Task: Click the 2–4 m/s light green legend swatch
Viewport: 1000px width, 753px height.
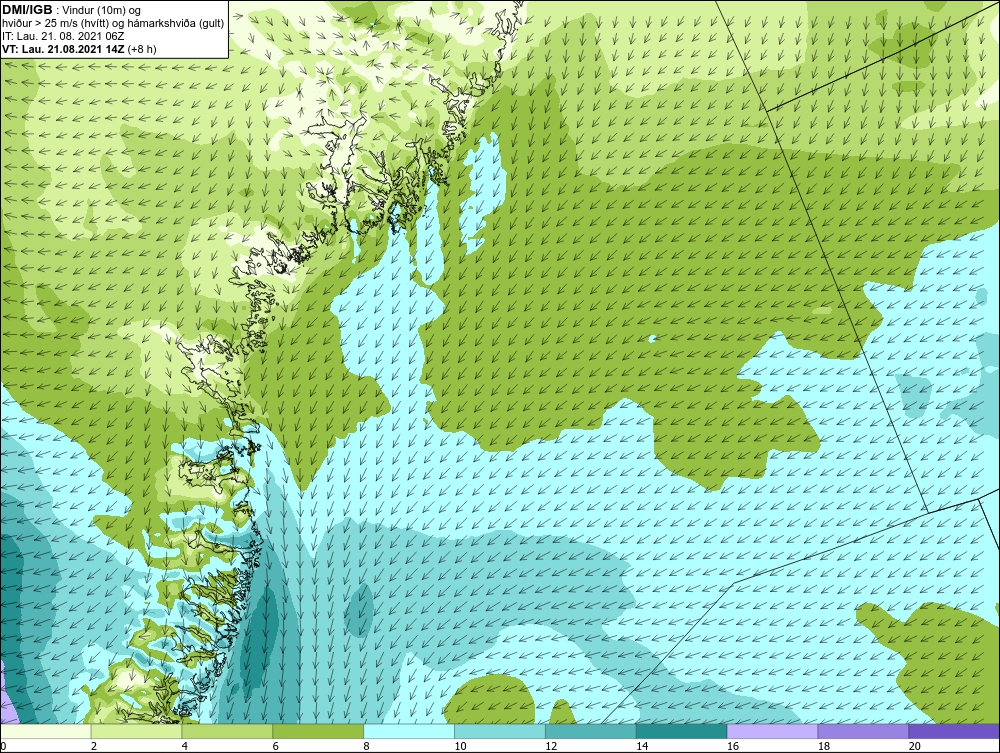Action: tap(136, 731)
